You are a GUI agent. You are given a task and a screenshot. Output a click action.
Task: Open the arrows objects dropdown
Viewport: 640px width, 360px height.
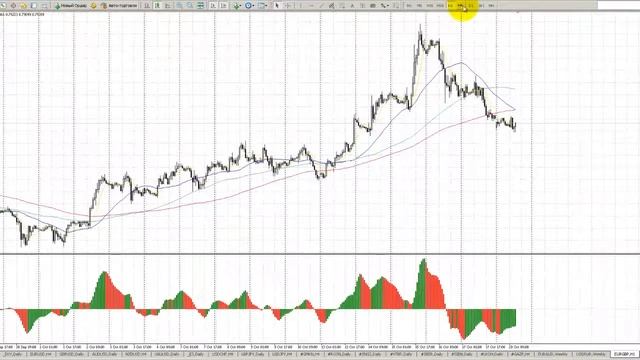[x=384, y=6]
